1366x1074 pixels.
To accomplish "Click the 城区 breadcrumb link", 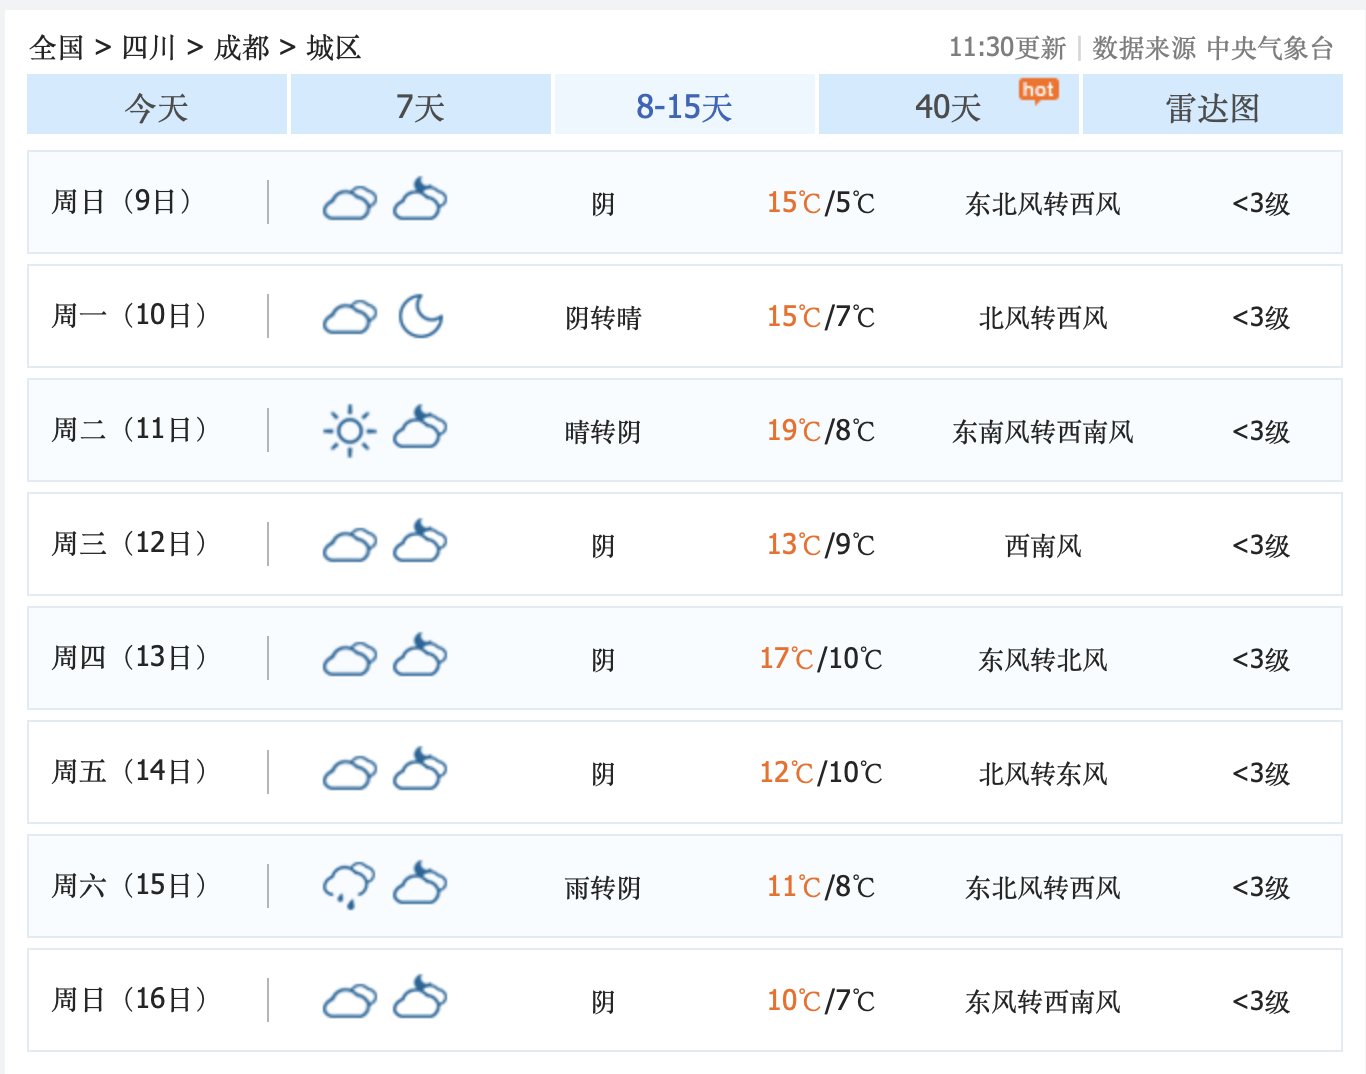I will 333,47.
